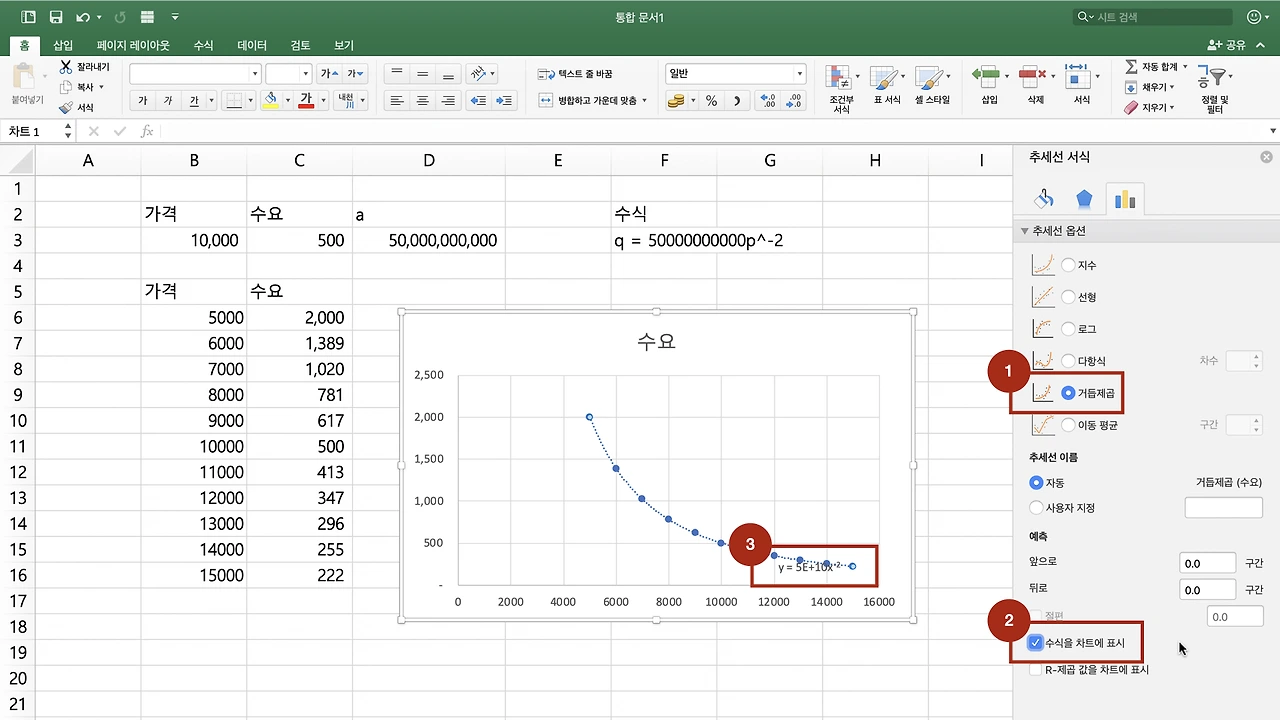The height and width of the screenshot is (720, 1280).
Task: Switch to the Review (검토) ribbon tab
Action: 300,45
